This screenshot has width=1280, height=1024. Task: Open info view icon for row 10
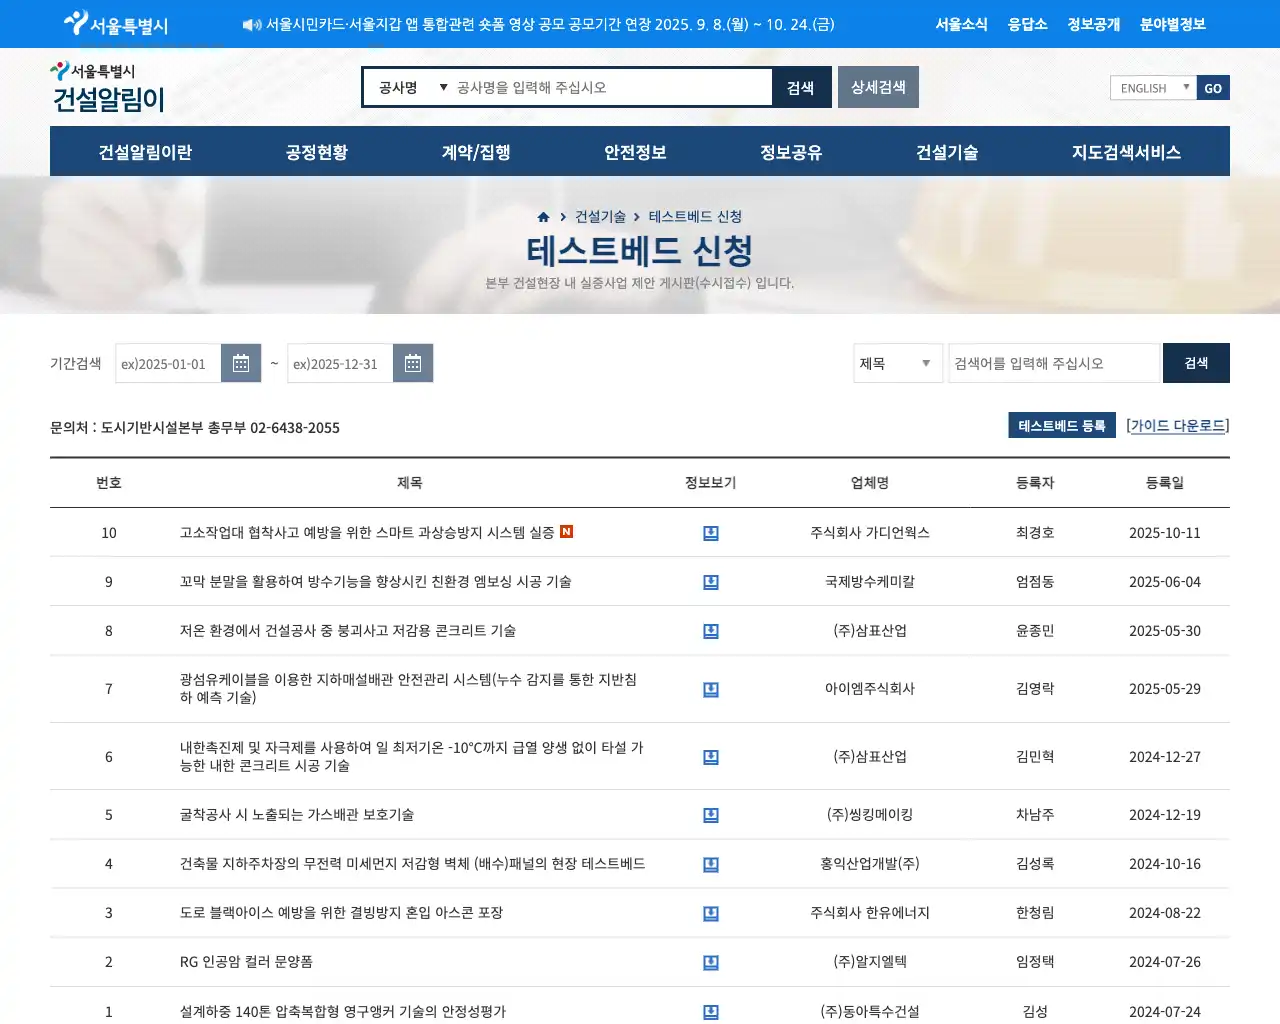point(711,533)
